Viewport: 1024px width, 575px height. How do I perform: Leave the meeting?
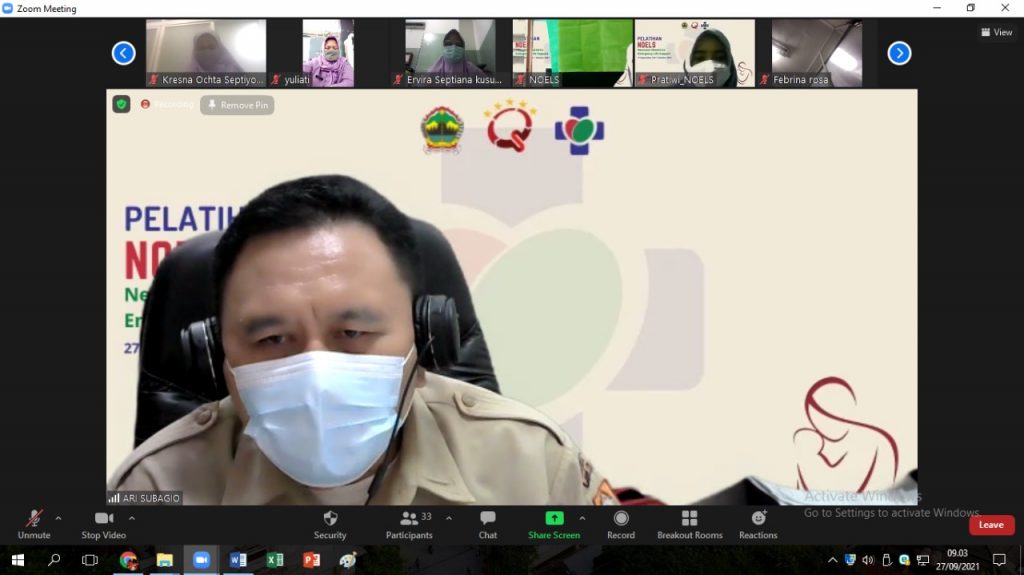[x=991, y=525]
